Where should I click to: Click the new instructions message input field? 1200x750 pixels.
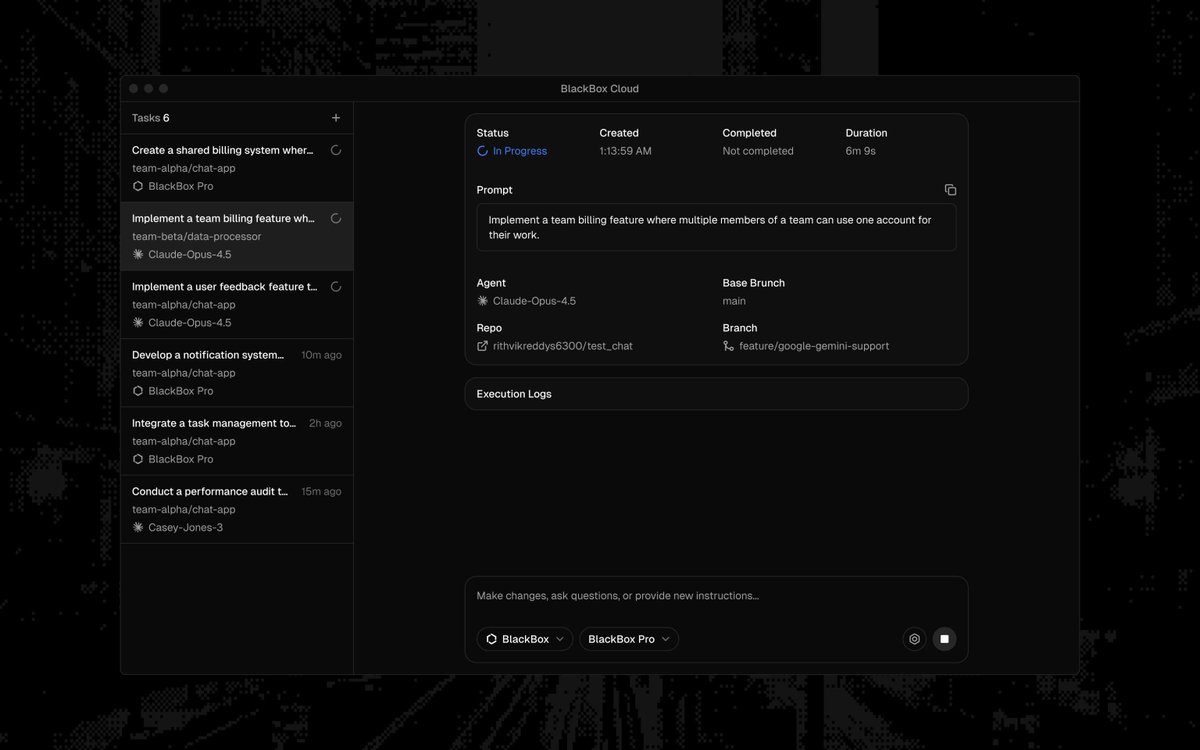coord(716,596)
